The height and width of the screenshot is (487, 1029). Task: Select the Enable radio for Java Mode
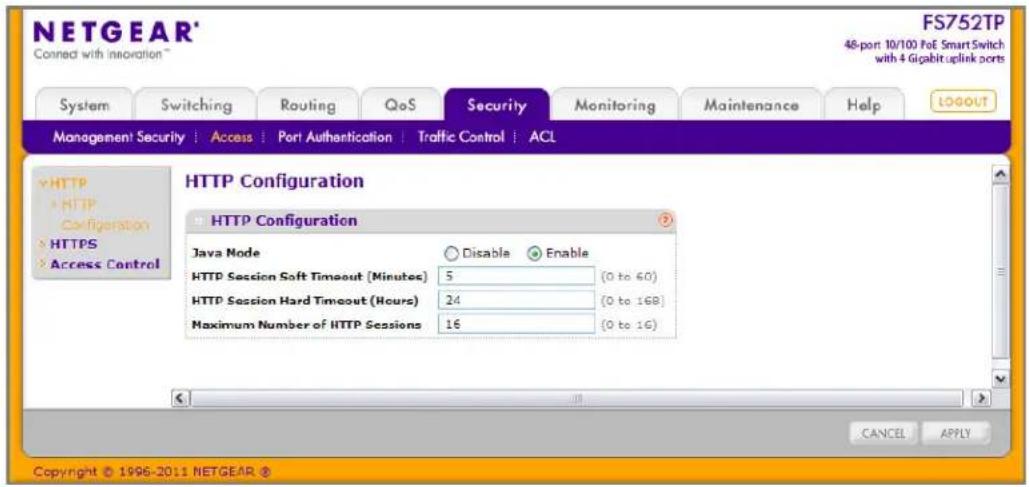point(535,253)
